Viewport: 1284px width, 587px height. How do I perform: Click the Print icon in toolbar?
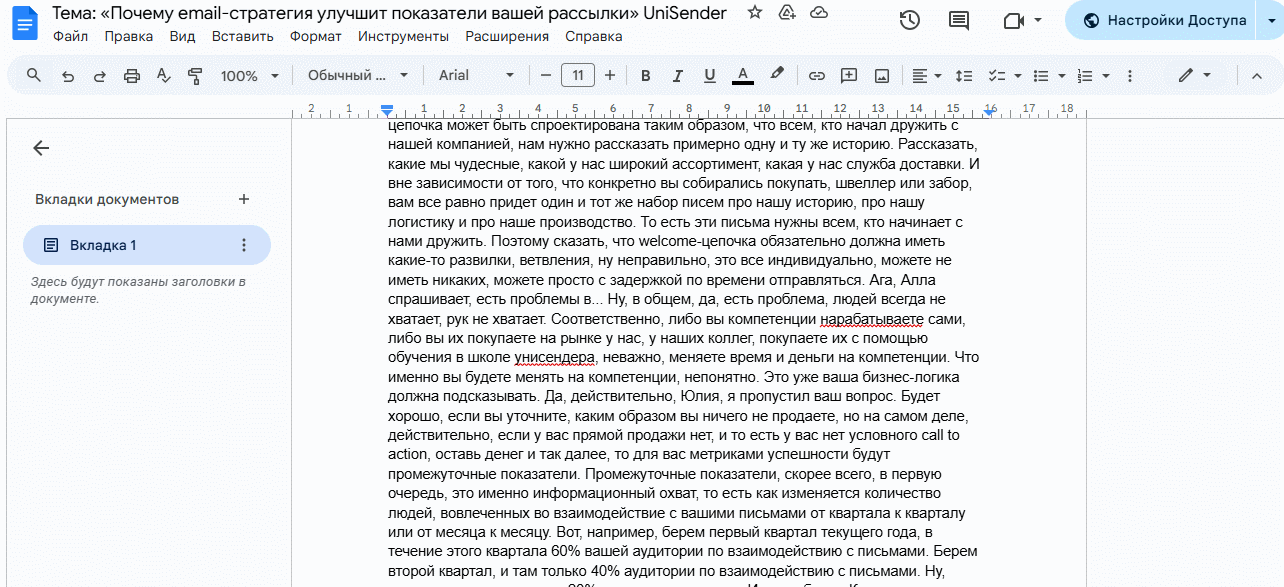132,76
